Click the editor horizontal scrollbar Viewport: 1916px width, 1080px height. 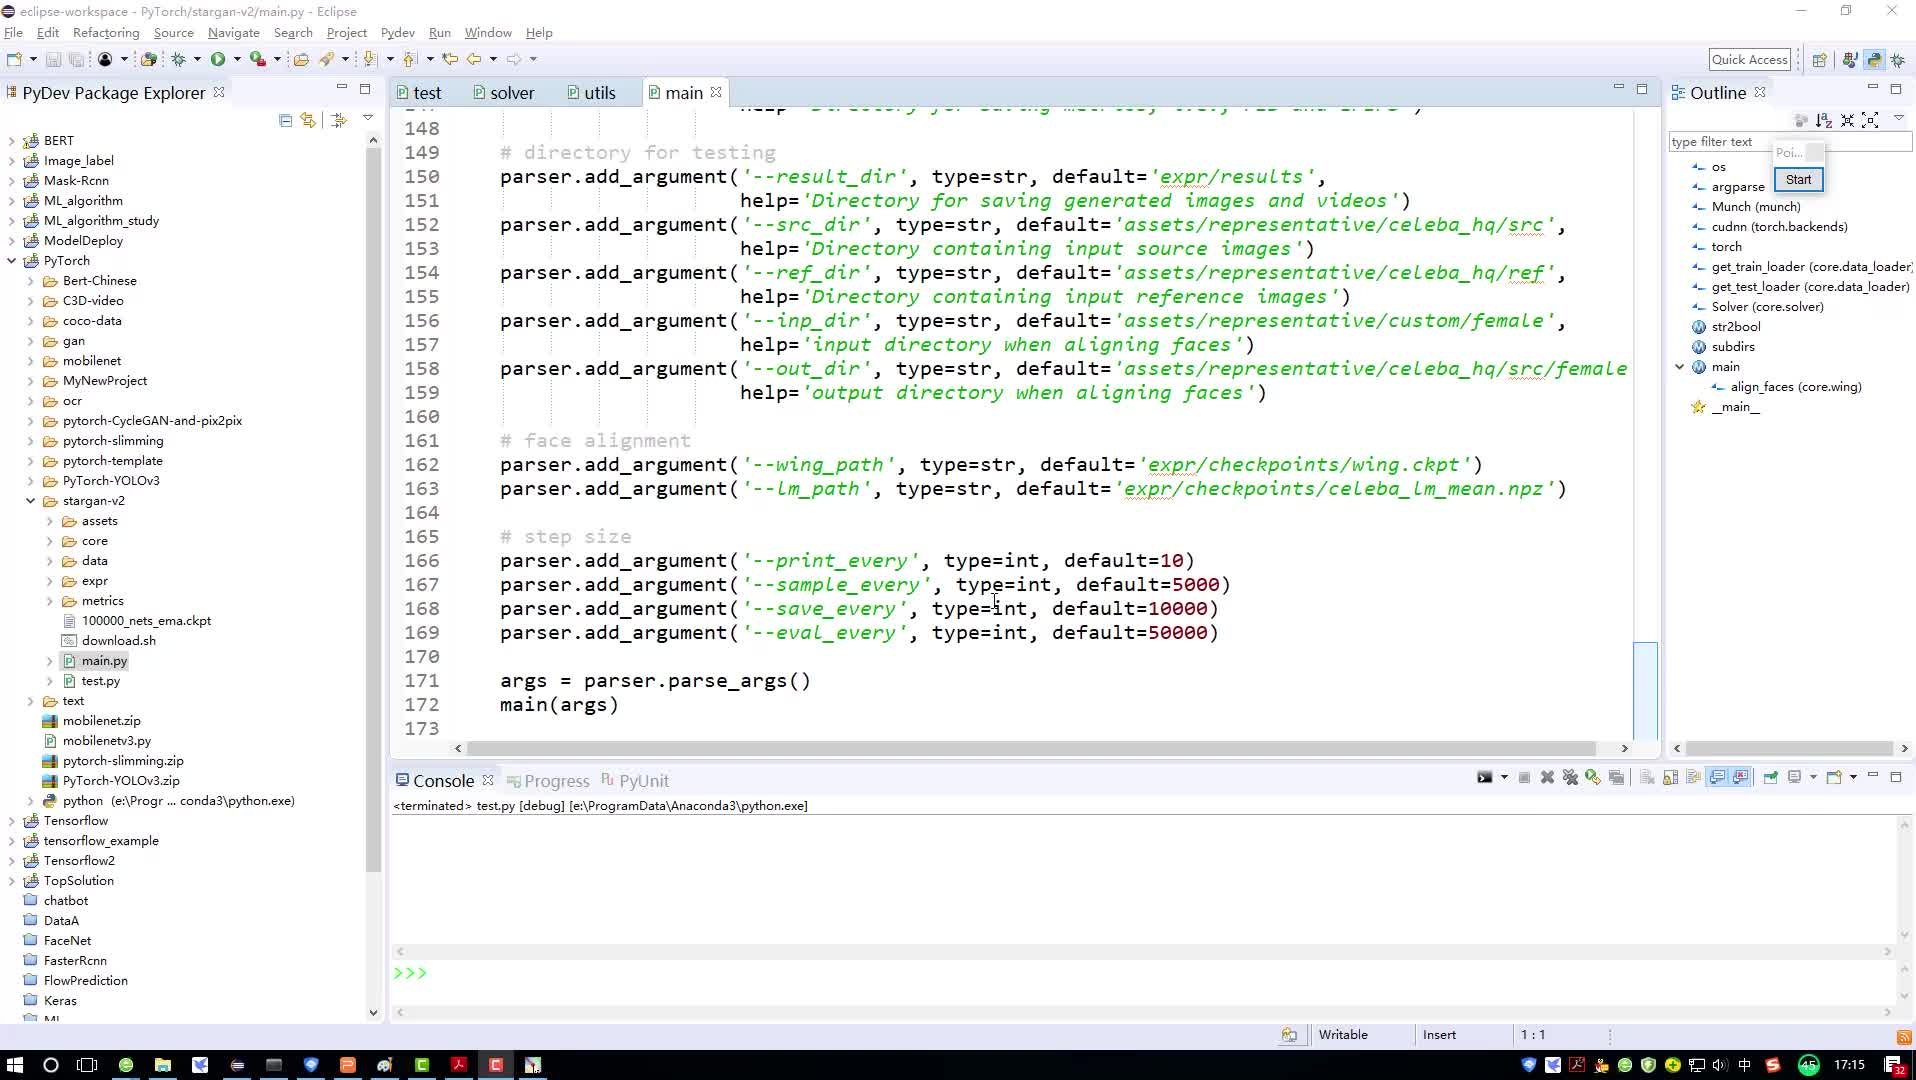(x=1031, y=749)
